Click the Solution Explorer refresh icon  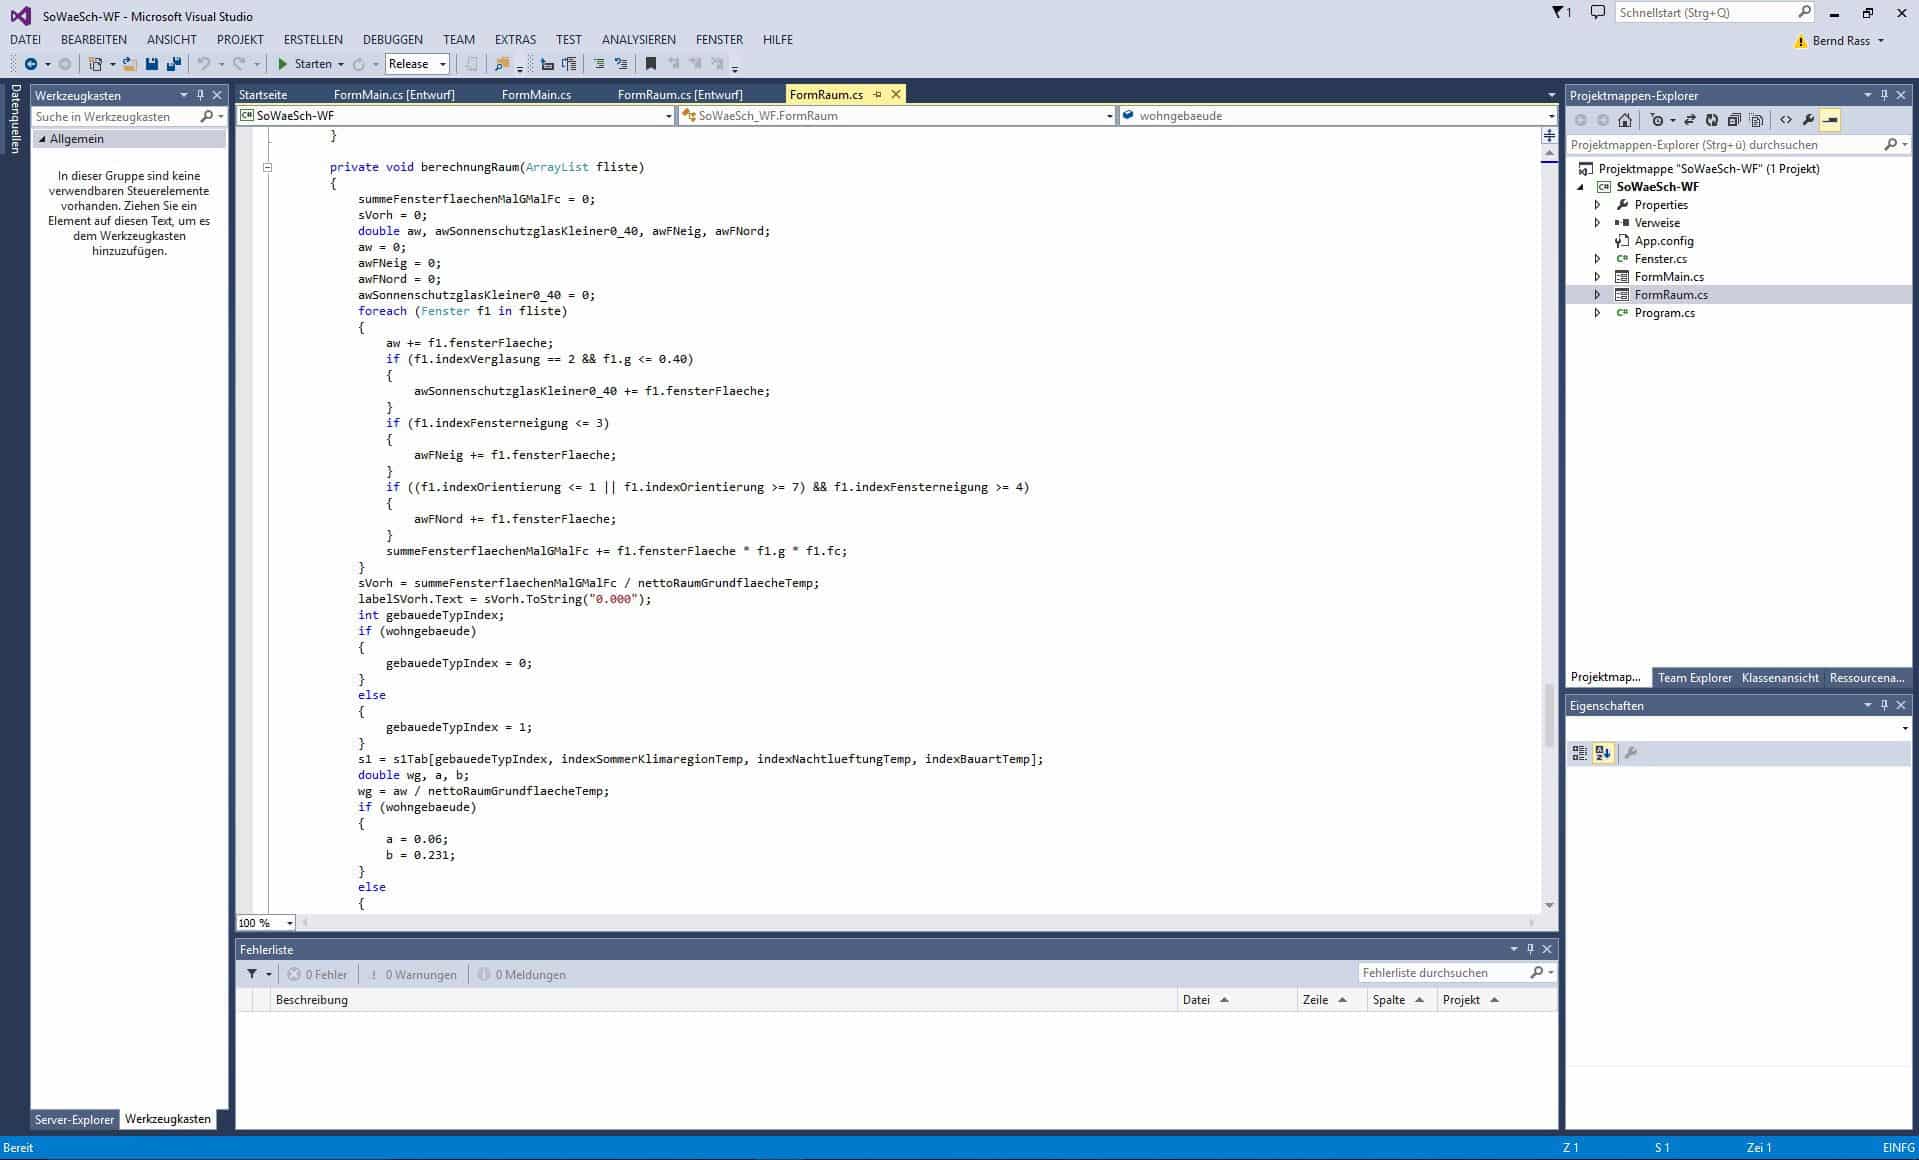[1712, 120]
